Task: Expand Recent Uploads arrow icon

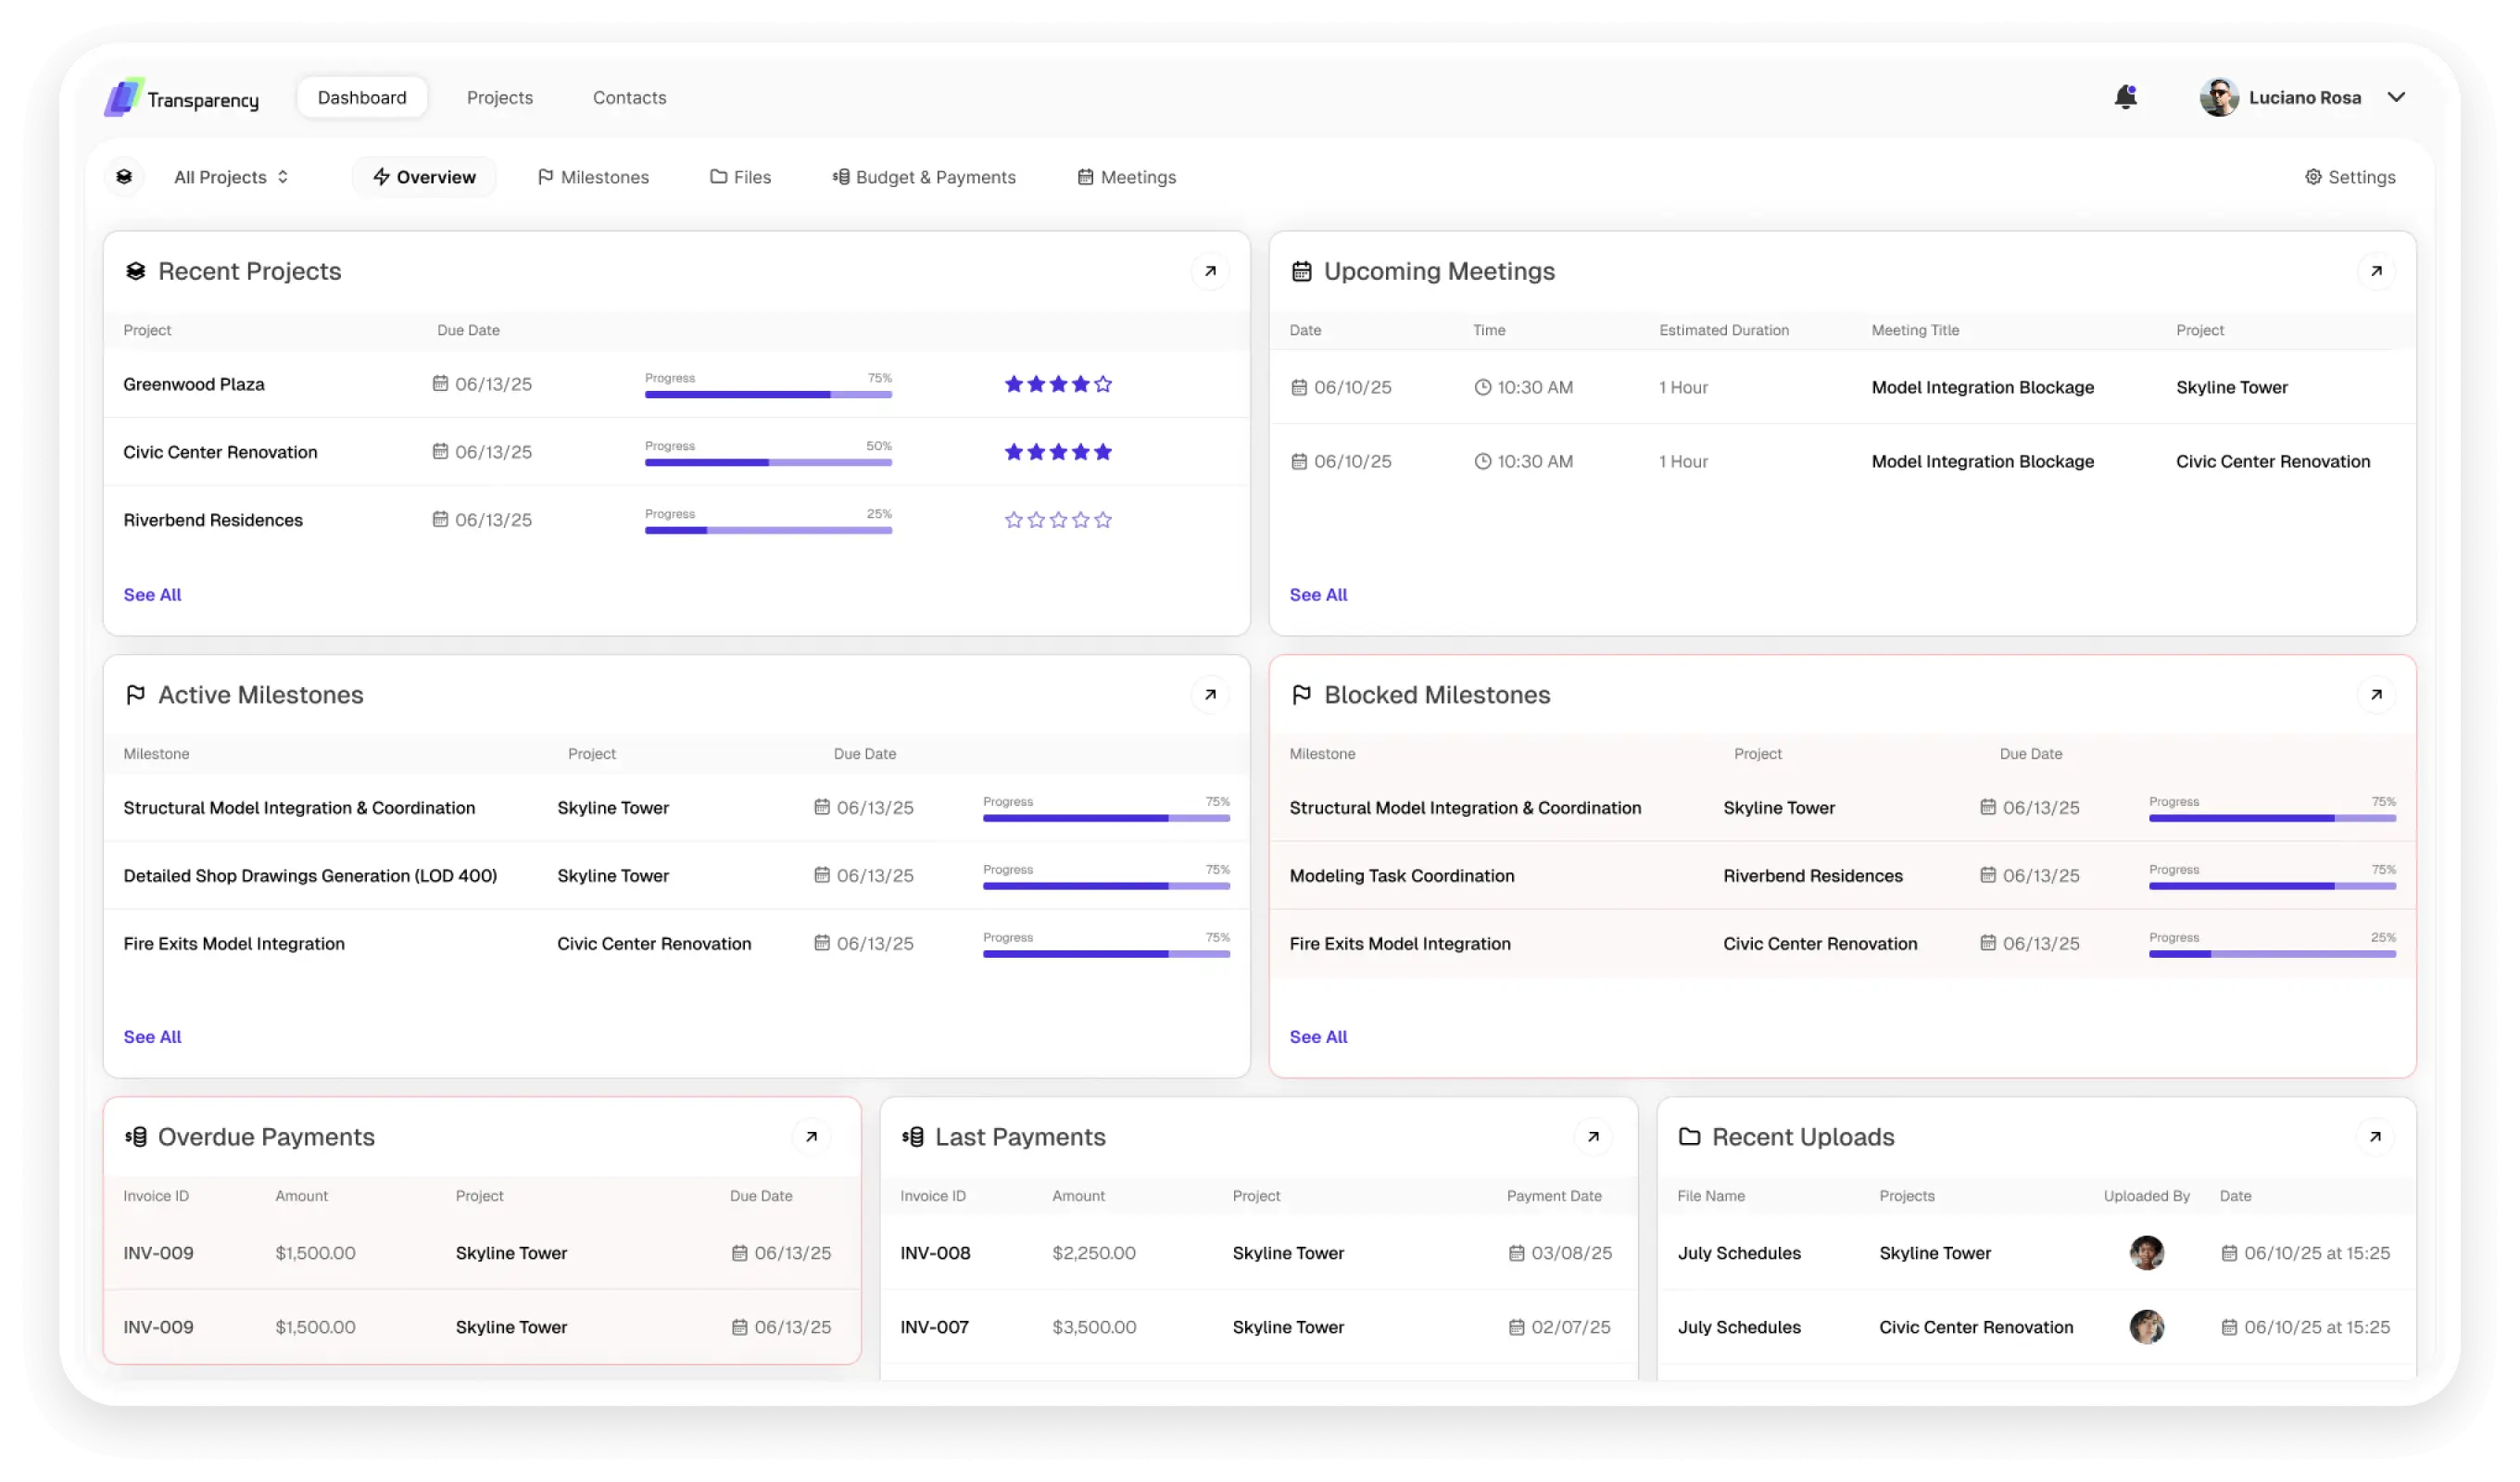Action: 2375,1137
